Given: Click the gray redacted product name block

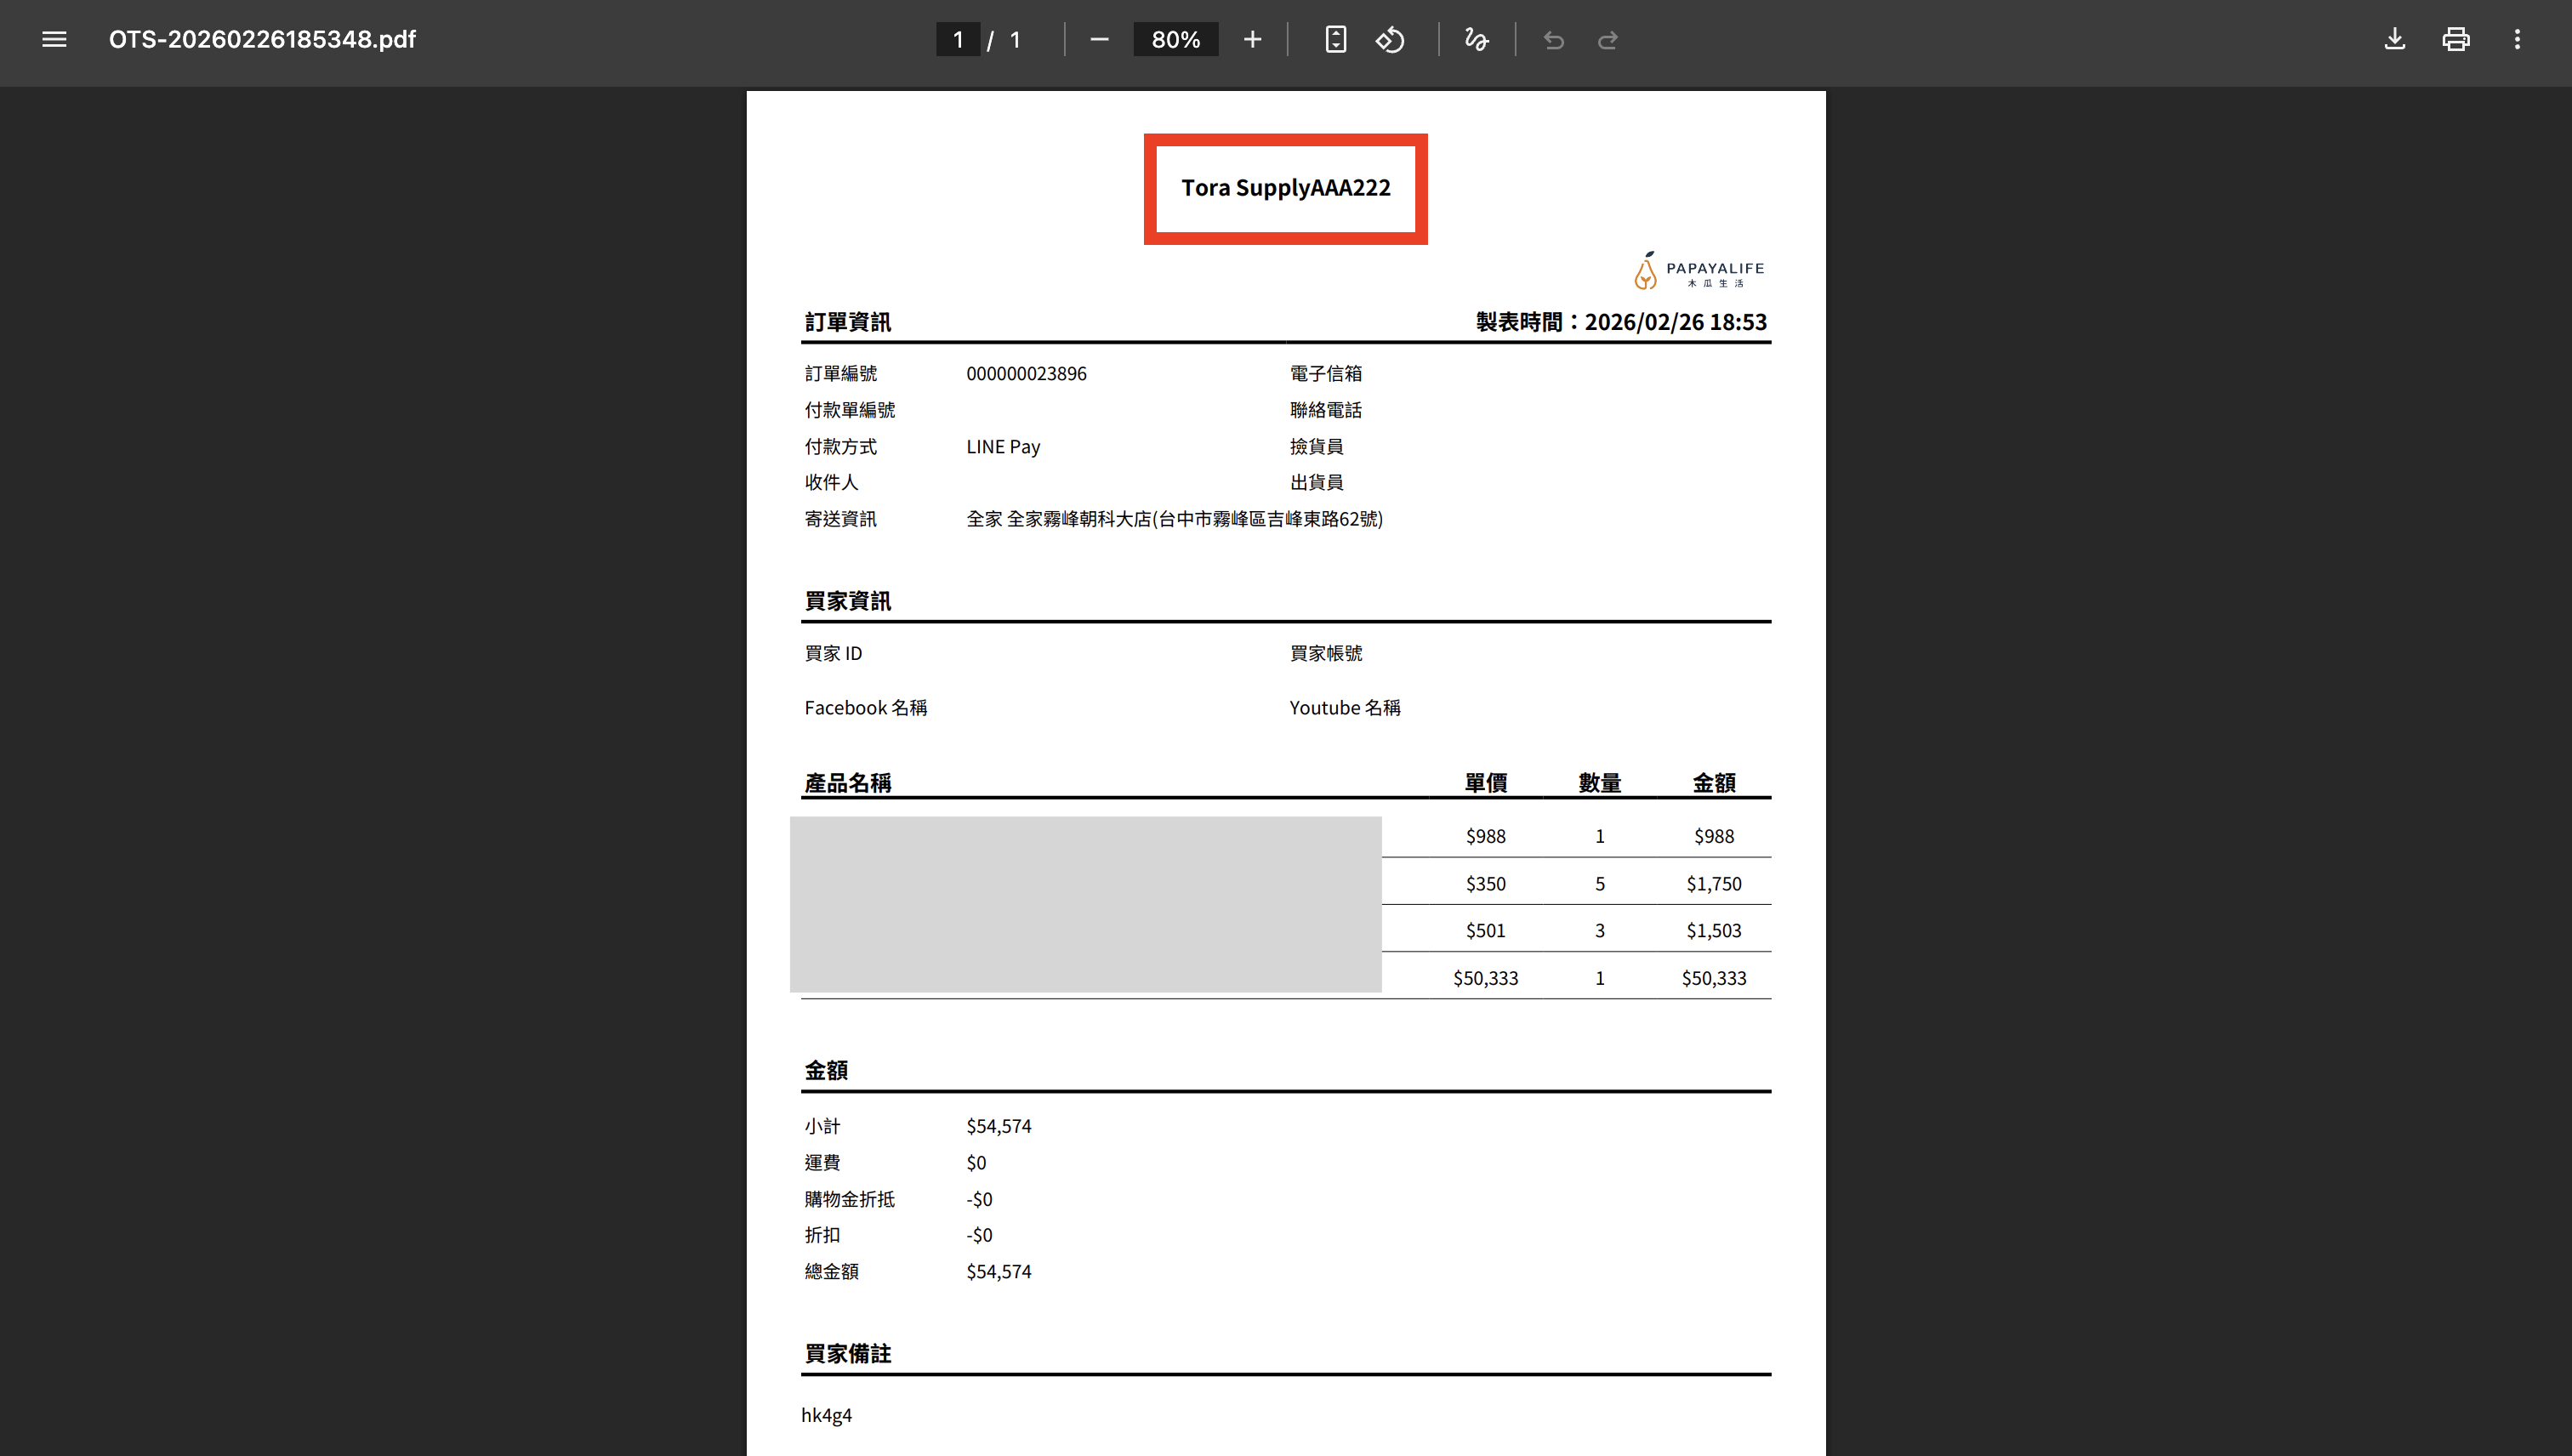Looking at the screenshot, I should tap(1085, 904).
